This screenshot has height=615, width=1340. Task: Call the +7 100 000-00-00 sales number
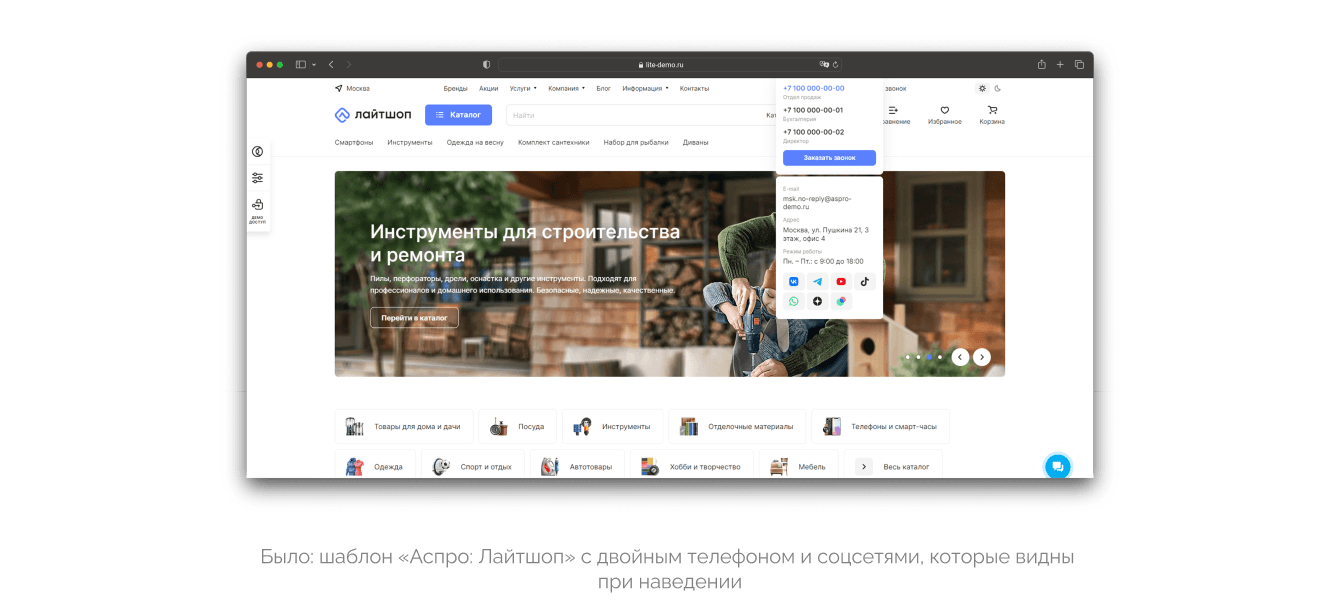coord(813,88)
